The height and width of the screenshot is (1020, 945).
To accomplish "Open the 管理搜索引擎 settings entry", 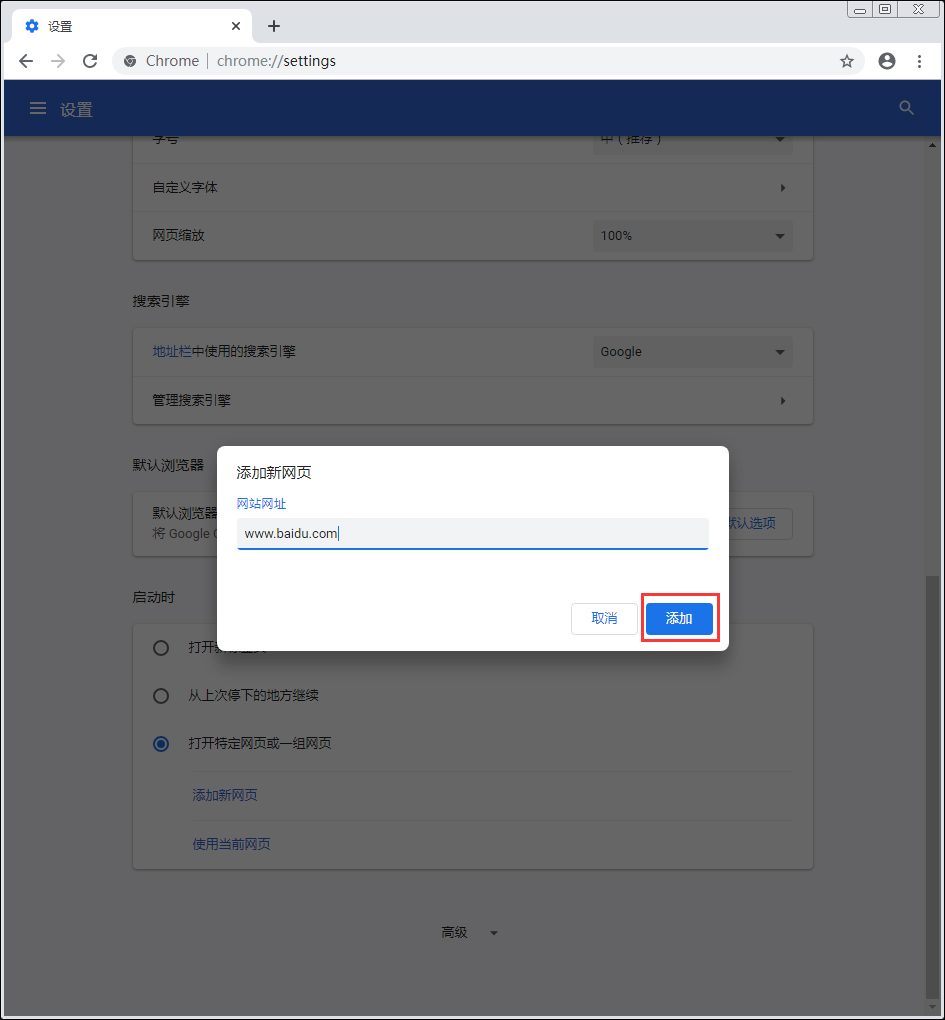I will (472, 399).
